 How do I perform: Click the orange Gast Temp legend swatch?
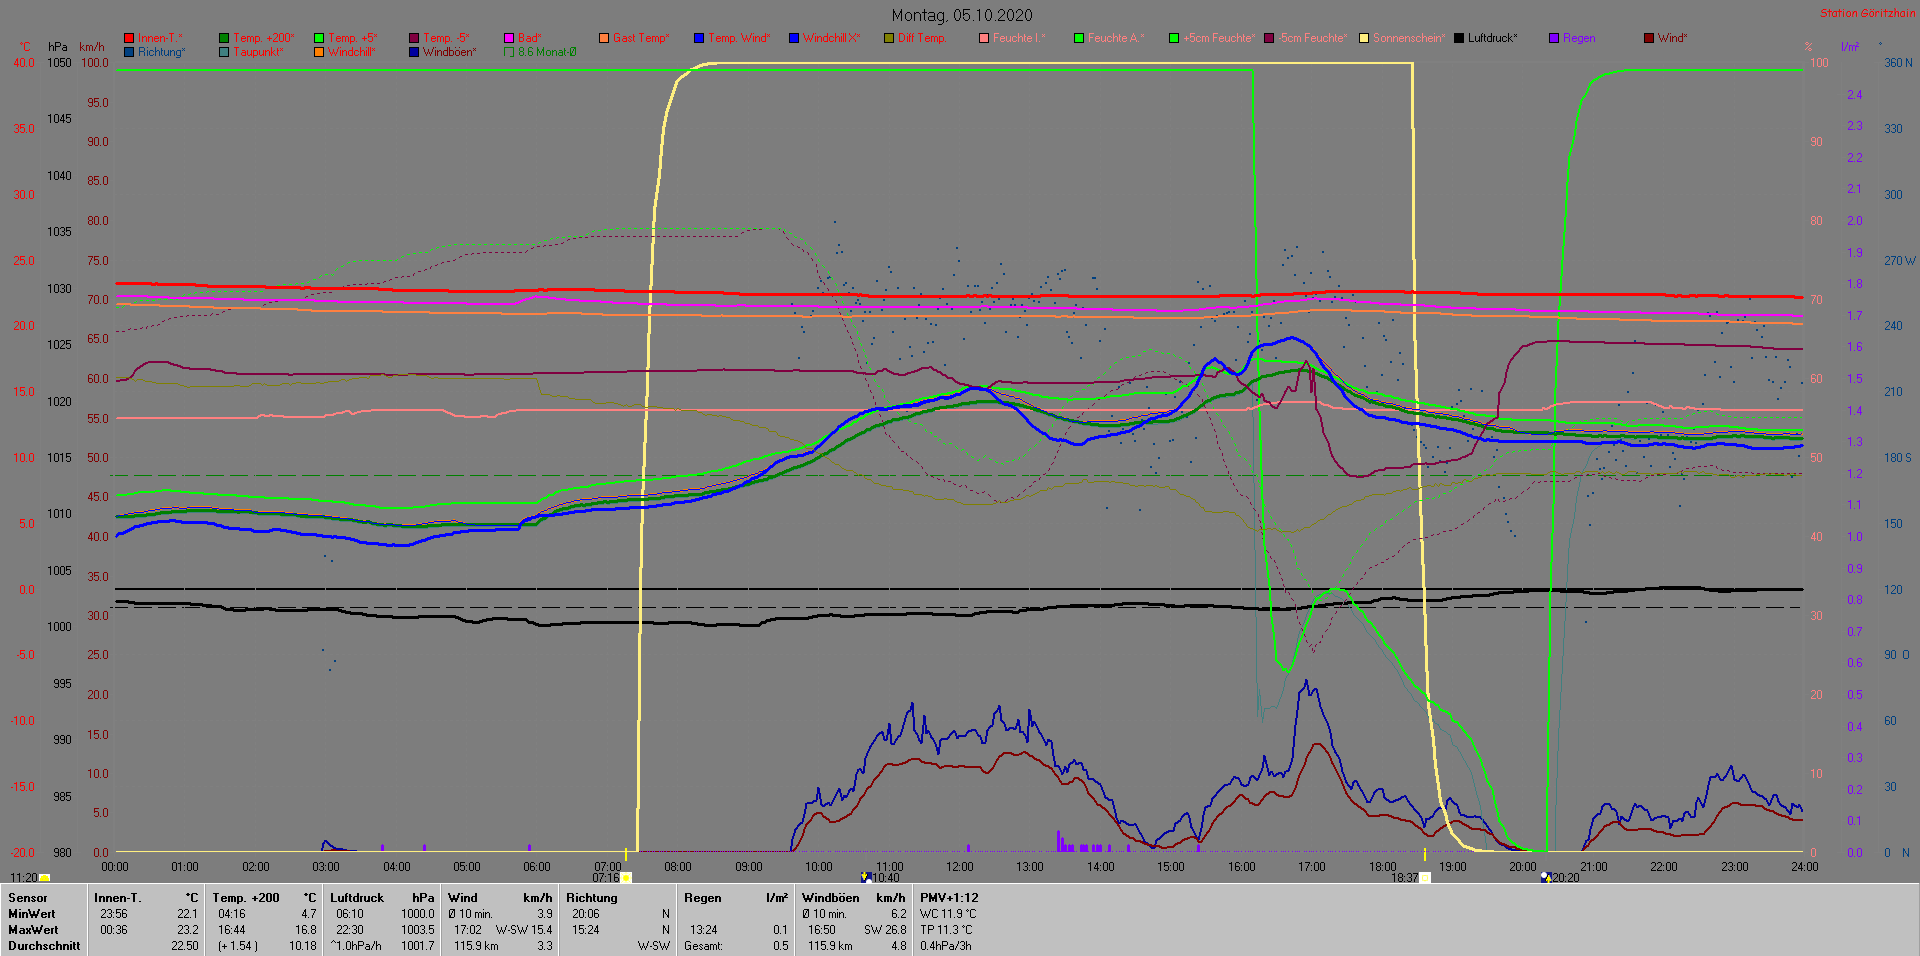point(604,38)
